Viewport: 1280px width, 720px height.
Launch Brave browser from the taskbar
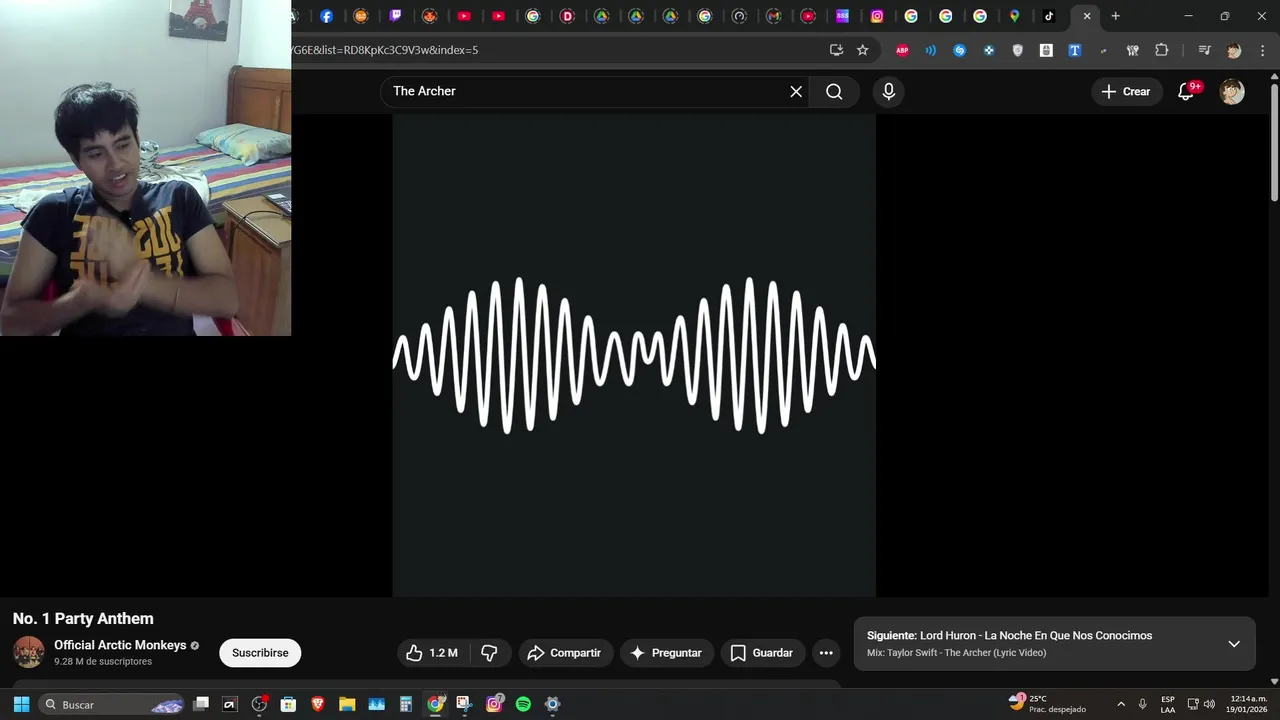[318, 704]
